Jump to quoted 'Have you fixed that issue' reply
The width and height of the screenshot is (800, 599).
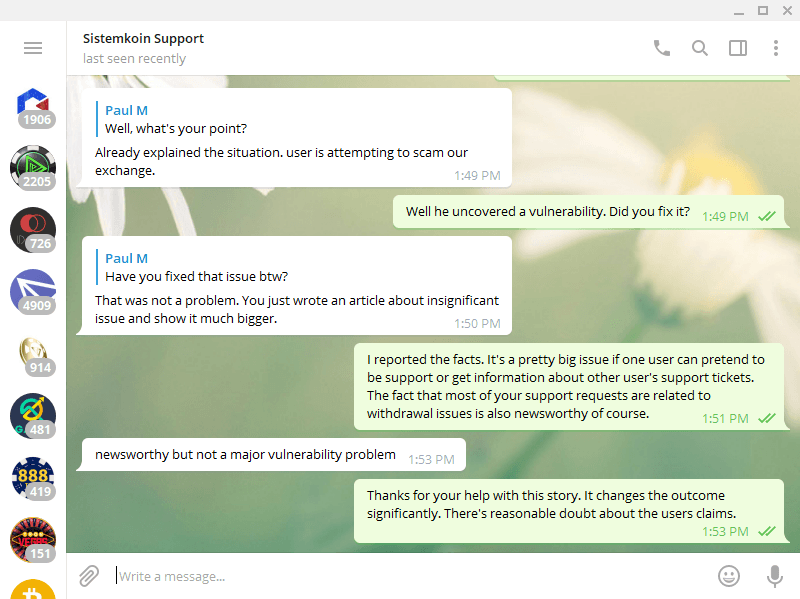tap(196, 268)
